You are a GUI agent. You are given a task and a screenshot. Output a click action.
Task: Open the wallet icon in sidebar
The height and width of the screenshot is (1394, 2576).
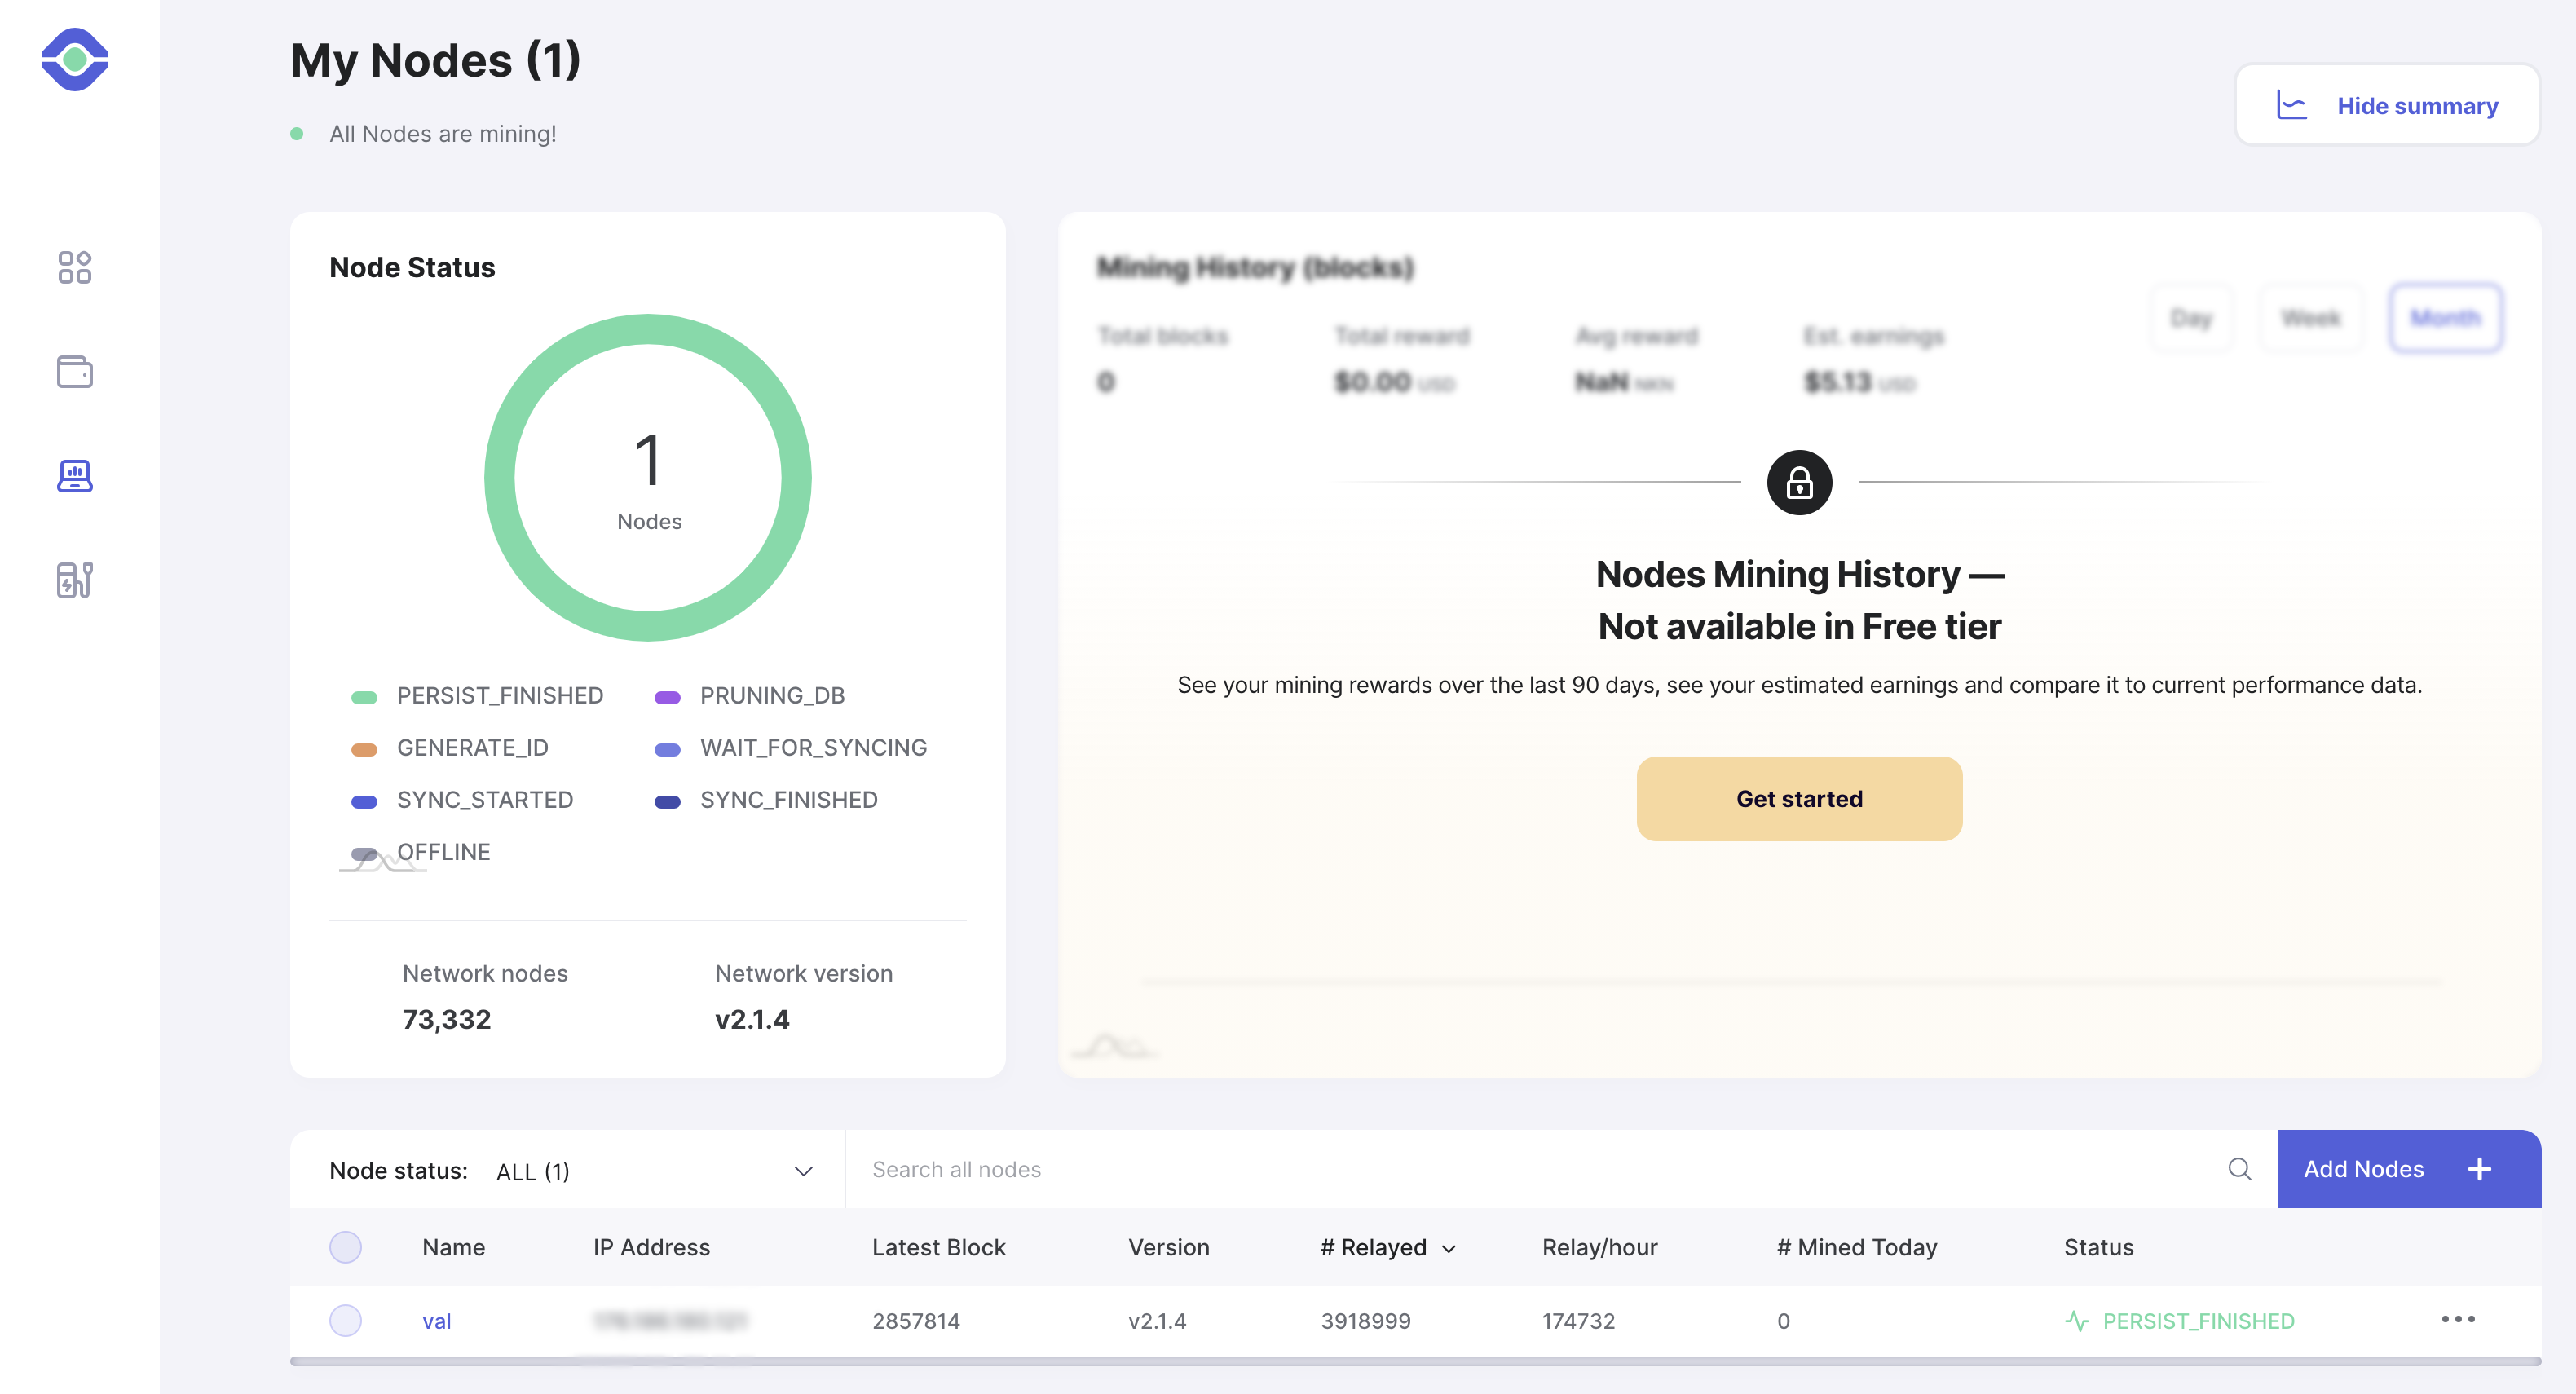[74, 372]
